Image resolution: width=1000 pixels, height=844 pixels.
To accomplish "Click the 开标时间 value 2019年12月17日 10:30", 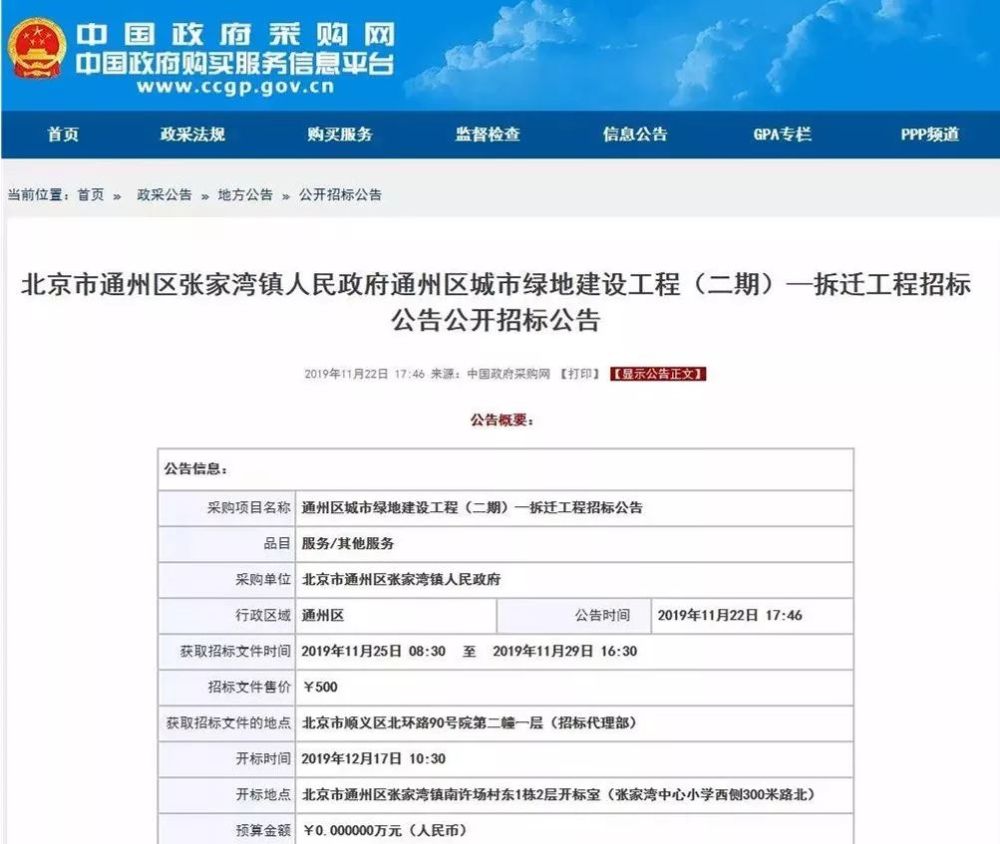I will 373,759.
